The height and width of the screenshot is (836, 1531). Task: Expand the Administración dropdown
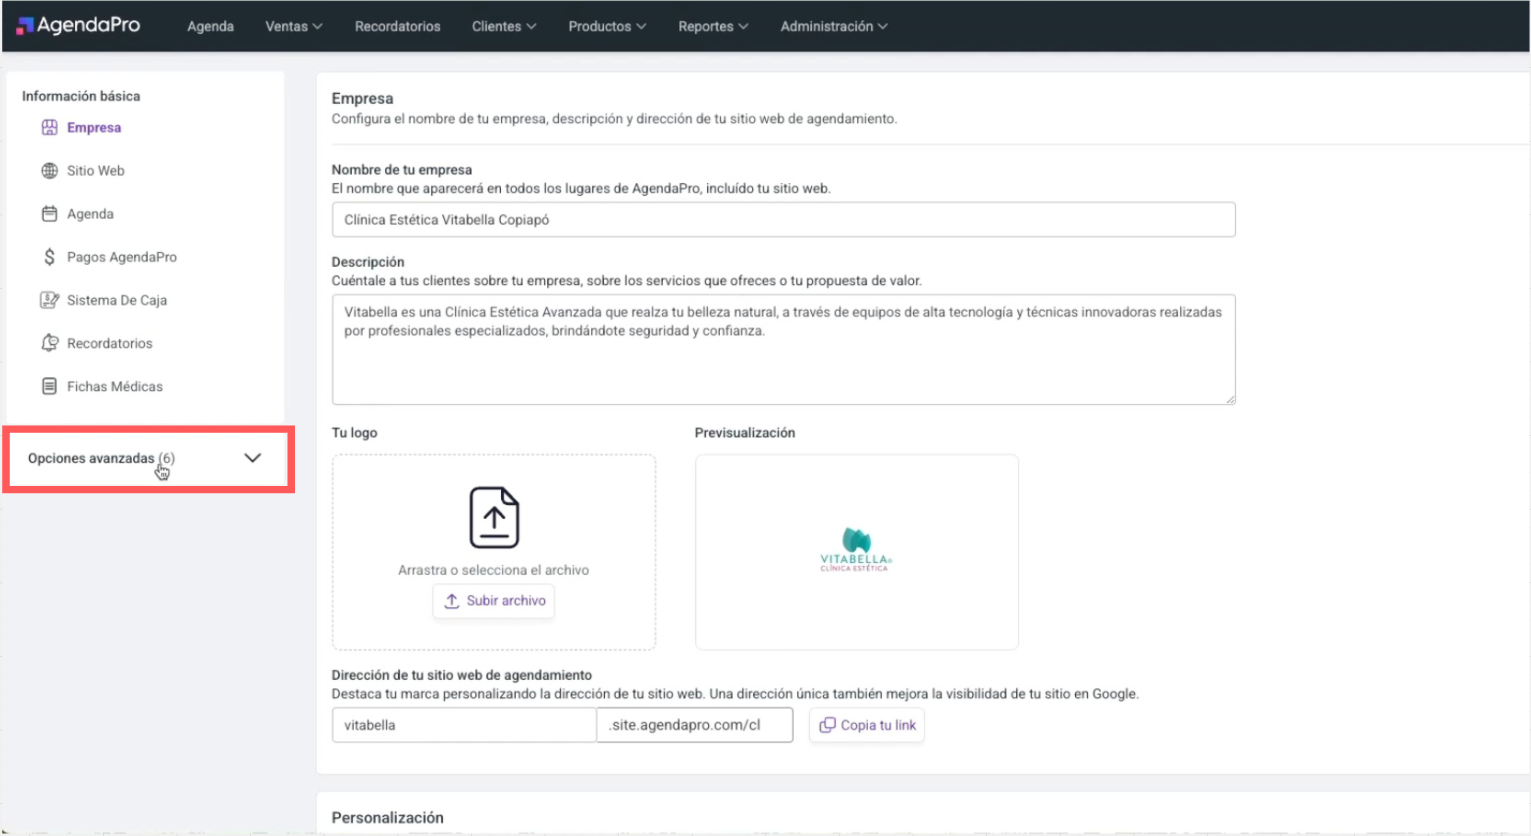[x=834, y=26]
